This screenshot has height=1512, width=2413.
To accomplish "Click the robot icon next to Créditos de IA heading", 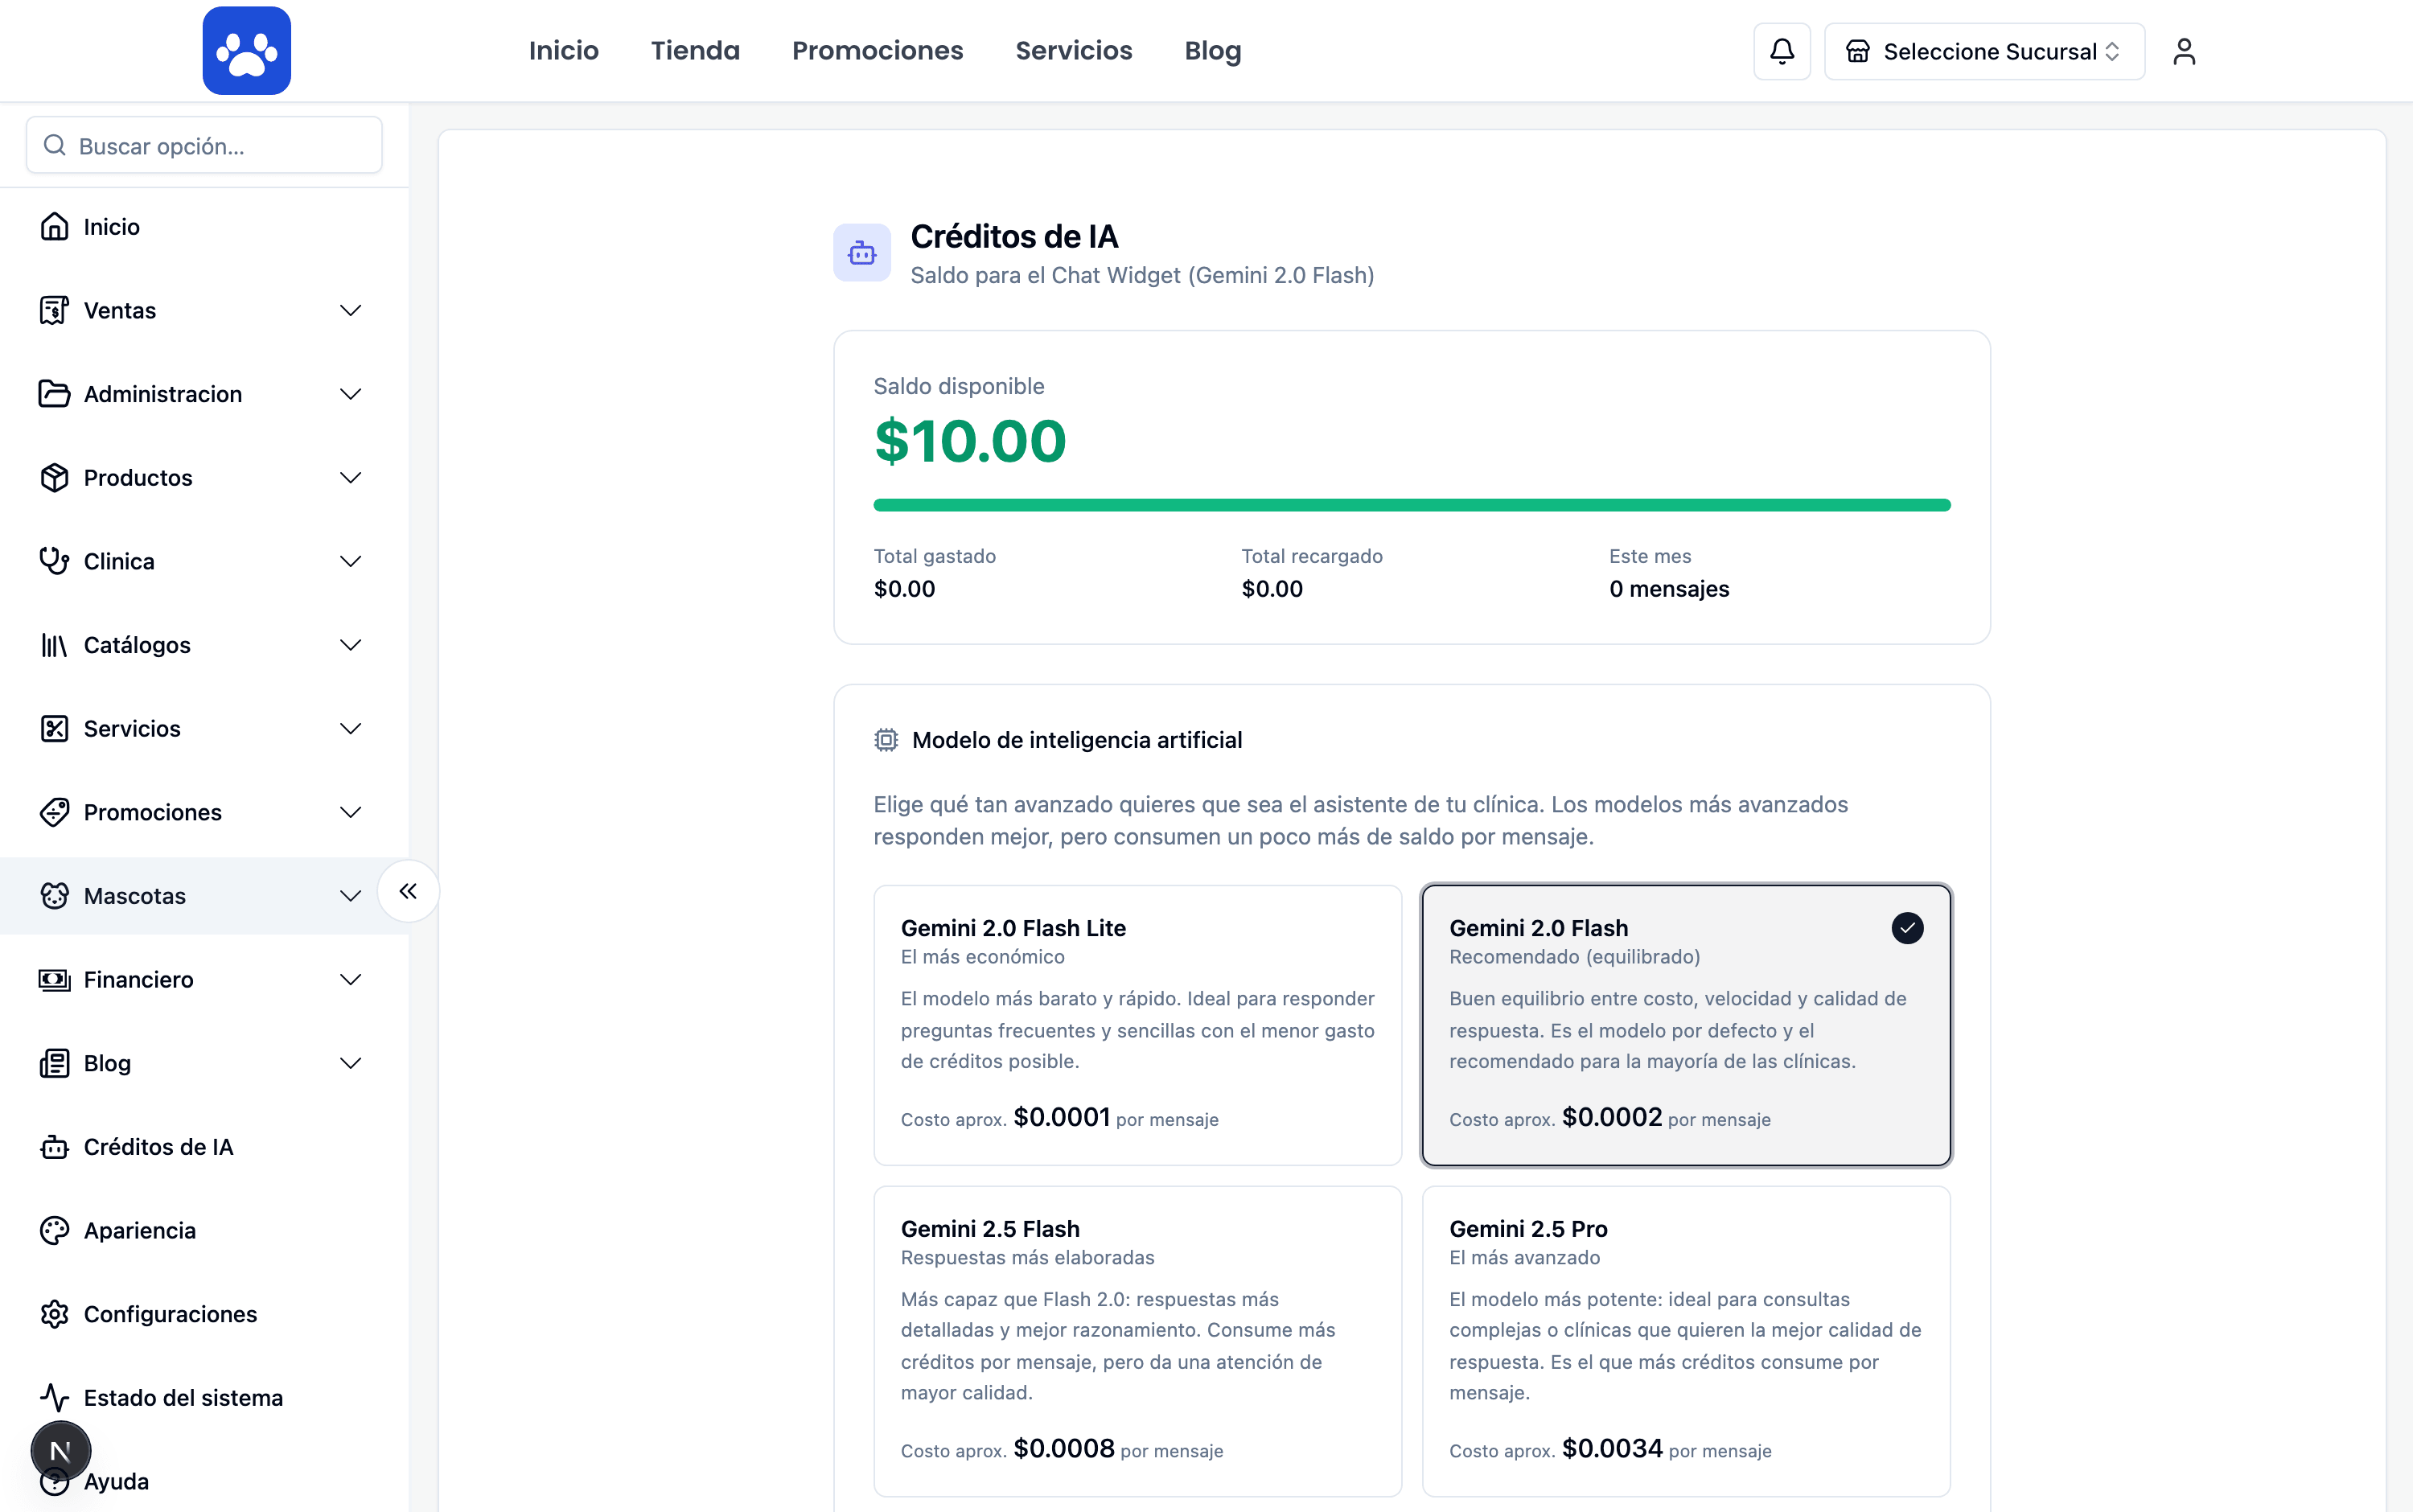I will [862, 253].
